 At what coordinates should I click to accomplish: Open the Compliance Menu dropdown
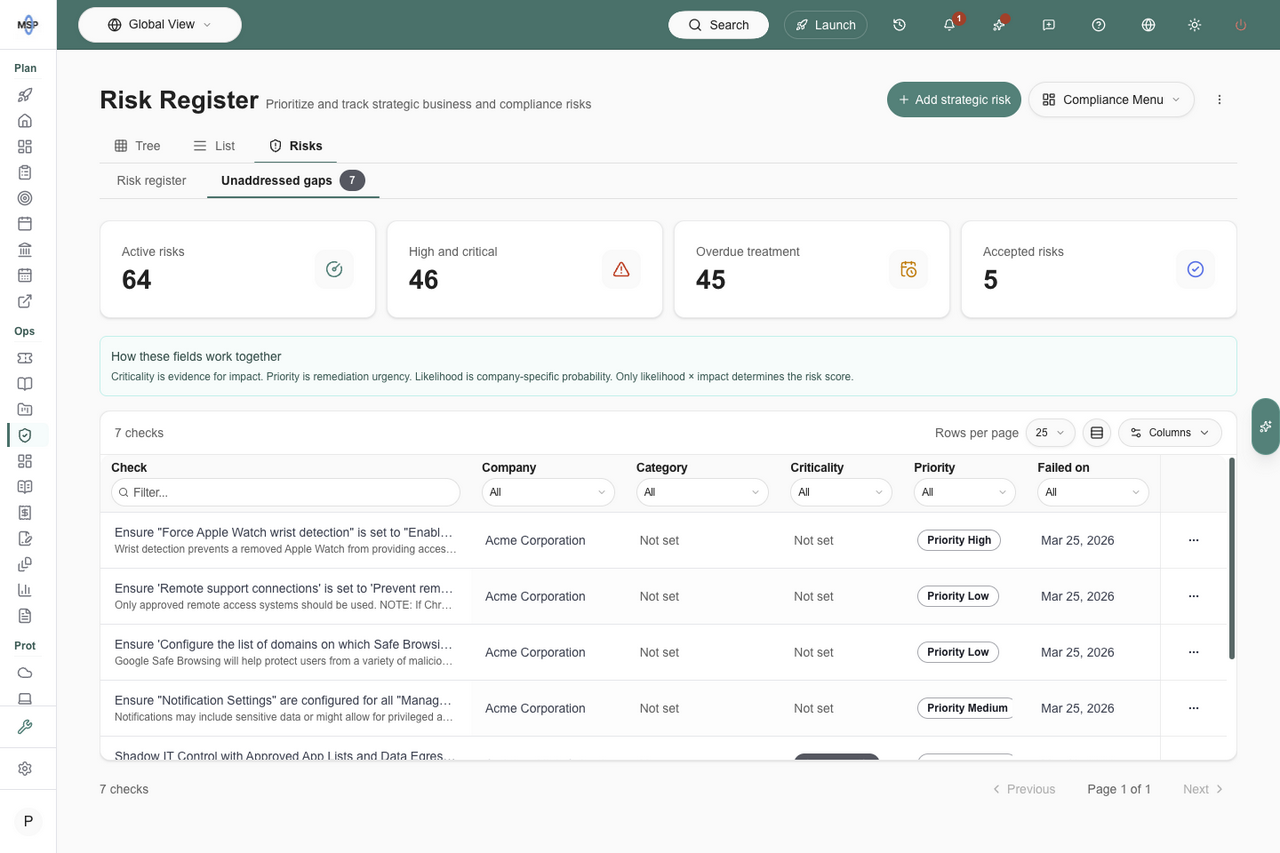(1111, 100)
